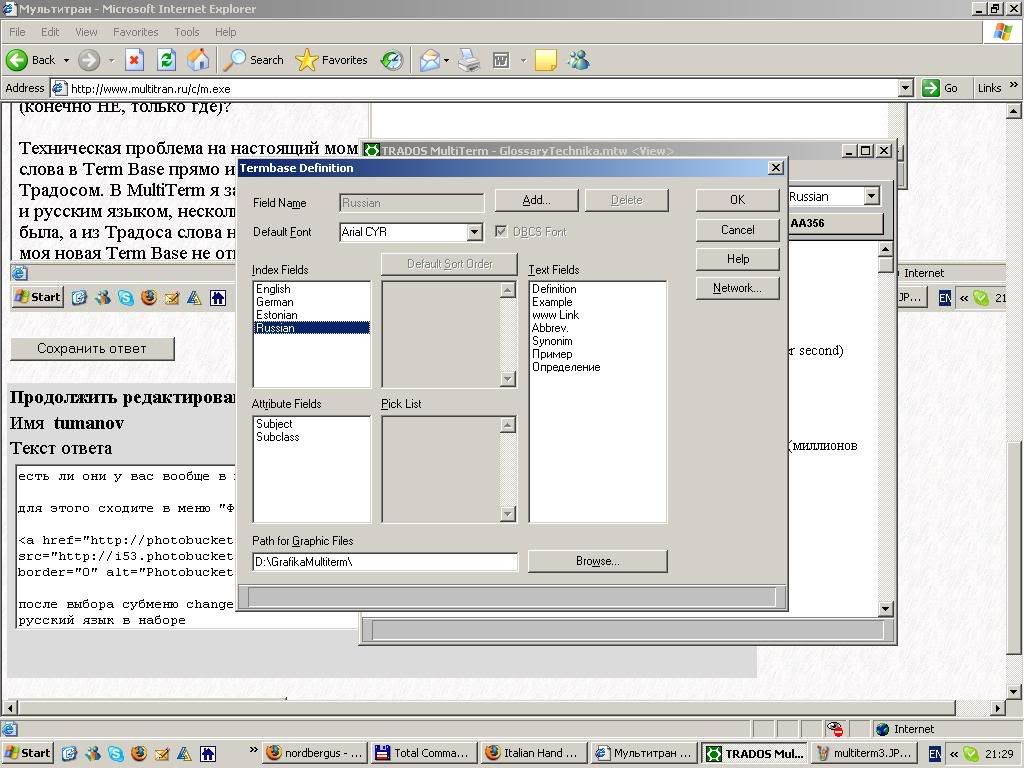Refresh the page with the Refresh icon

point(167,60)
